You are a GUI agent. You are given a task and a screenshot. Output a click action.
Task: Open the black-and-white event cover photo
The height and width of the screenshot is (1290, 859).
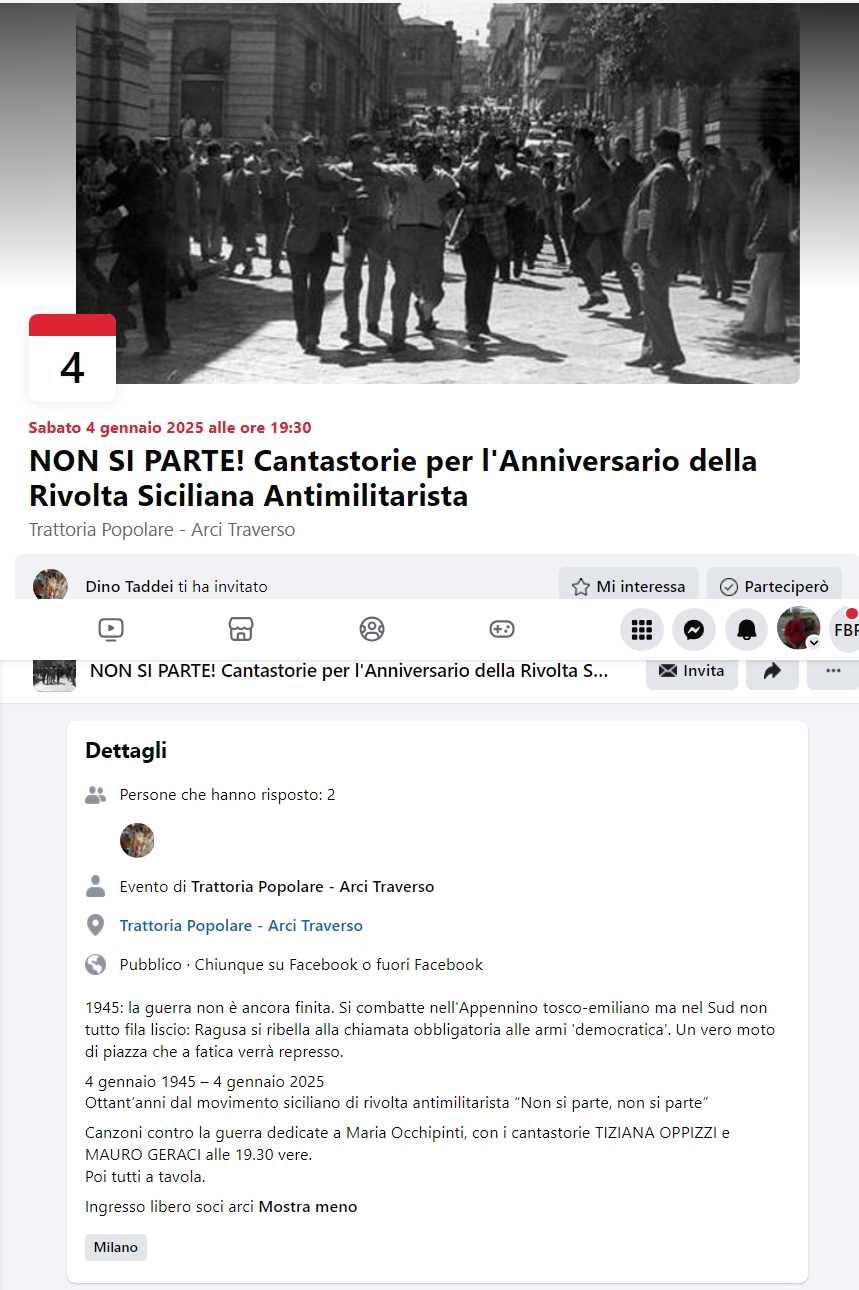438,192
